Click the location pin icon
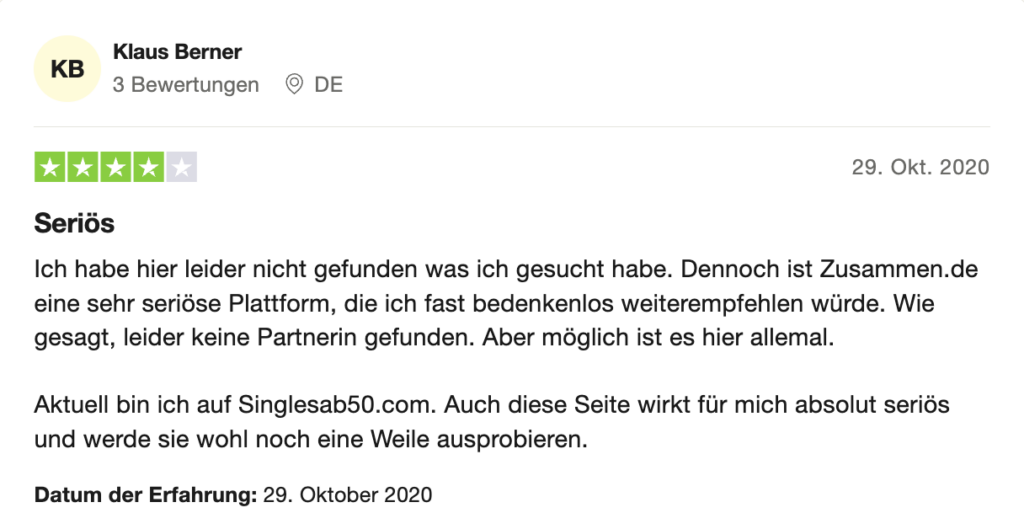This screenshot has height=529, width=1024. tap(295, 84)
